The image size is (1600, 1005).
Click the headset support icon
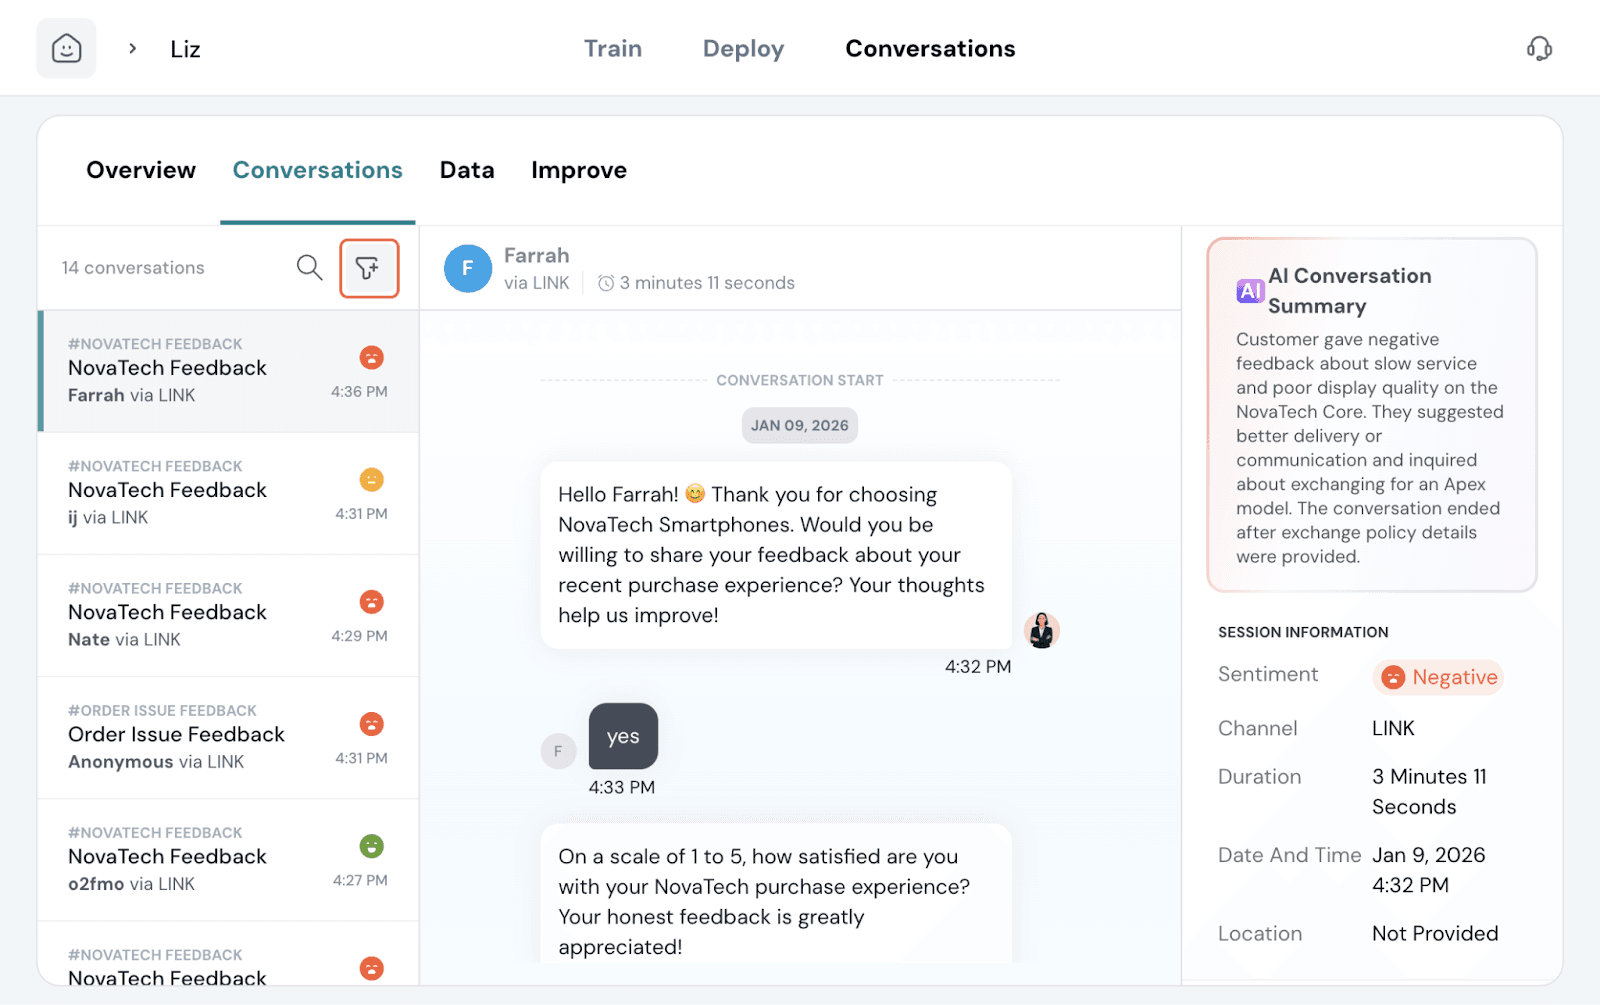pyautogui.click(x=1538, y=49)
